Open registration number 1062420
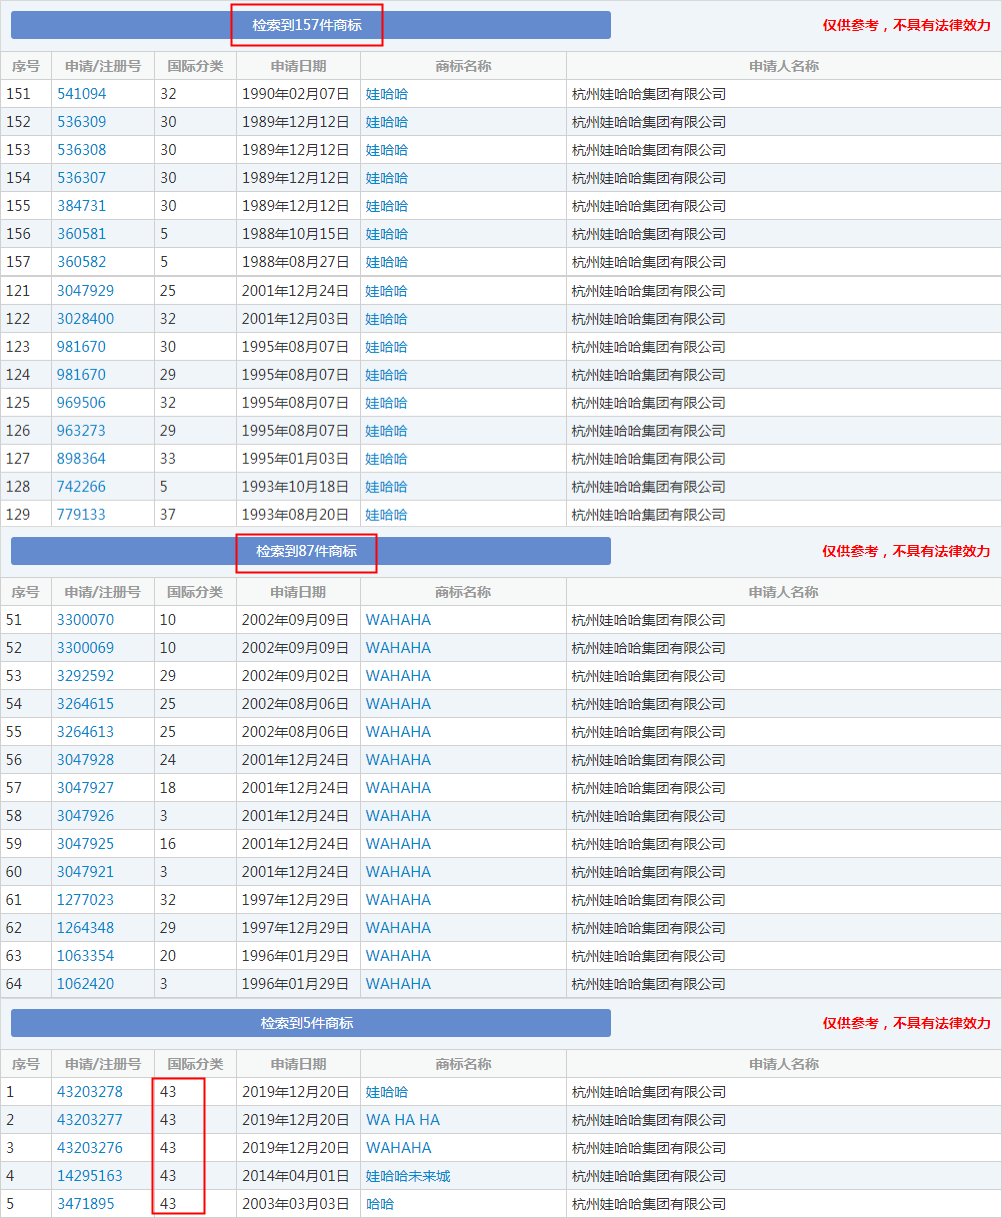Screen dimensions: 1002x1218 coord(85,984)
